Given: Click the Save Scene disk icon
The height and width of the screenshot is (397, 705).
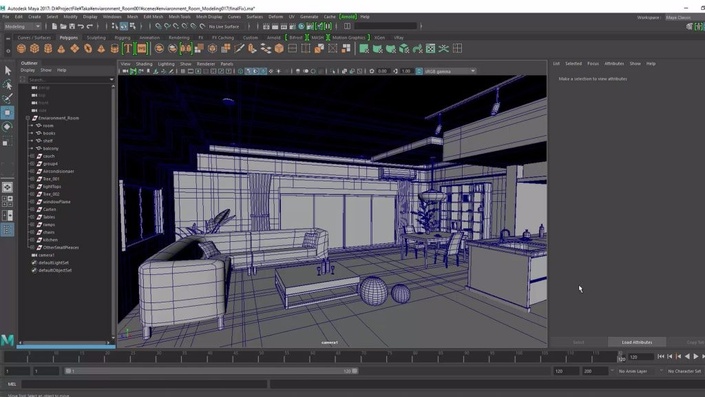Looking at the screenshot, I should 72,27.
